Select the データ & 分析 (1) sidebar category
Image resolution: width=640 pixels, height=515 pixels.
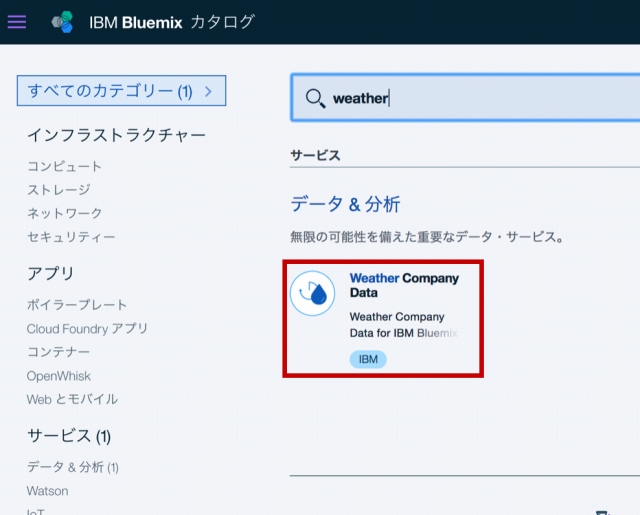pyautogui.click(x=73, y=467)
